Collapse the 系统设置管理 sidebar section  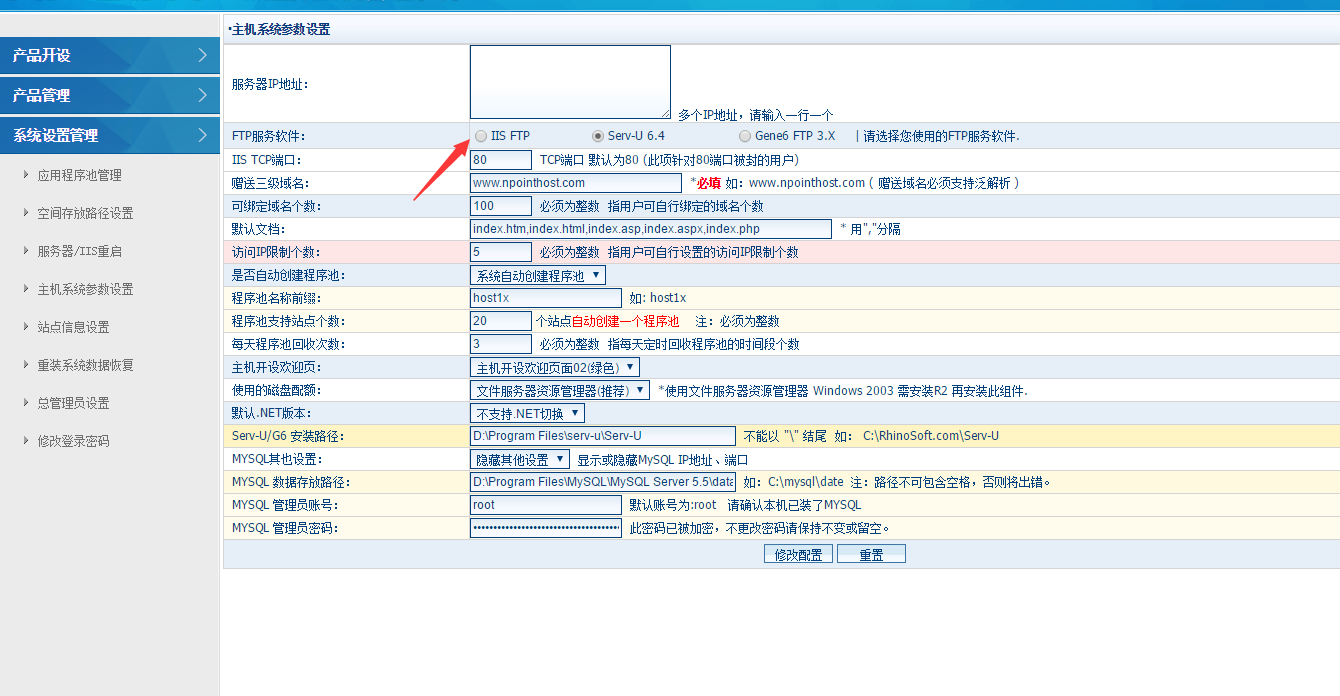(110, 136)
